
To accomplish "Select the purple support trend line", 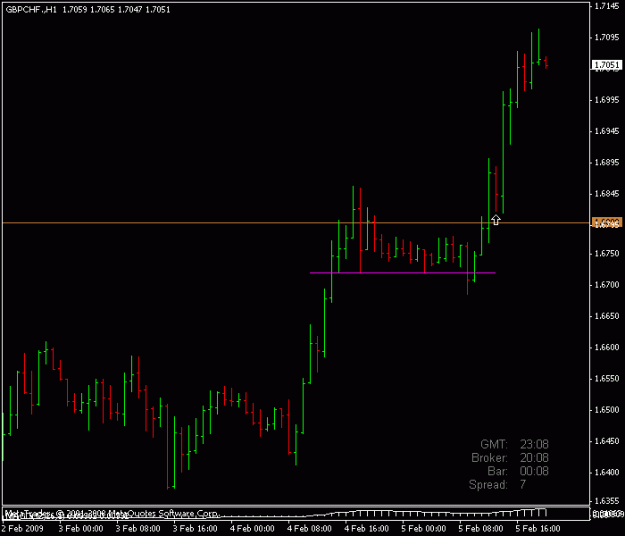I will click(x=403, y=273).
